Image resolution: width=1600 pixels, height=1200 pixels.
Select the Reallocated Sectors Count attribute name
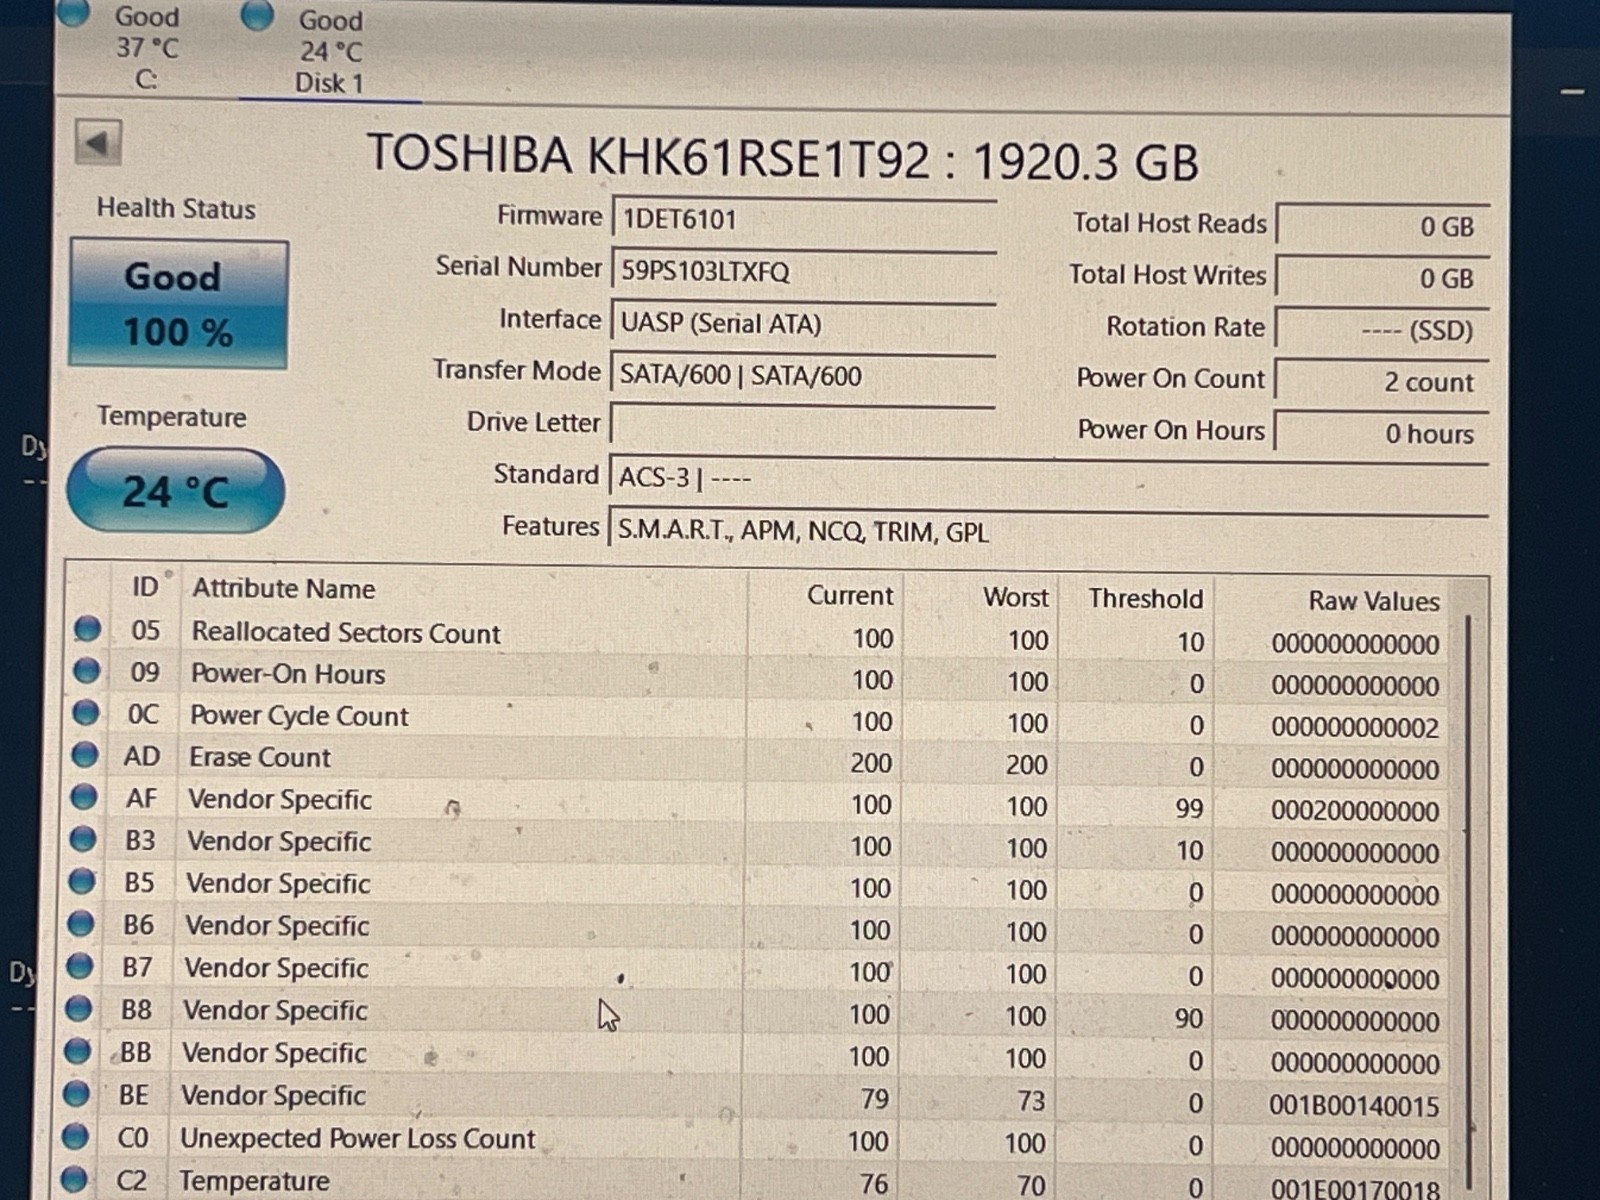tap(346, 633)
